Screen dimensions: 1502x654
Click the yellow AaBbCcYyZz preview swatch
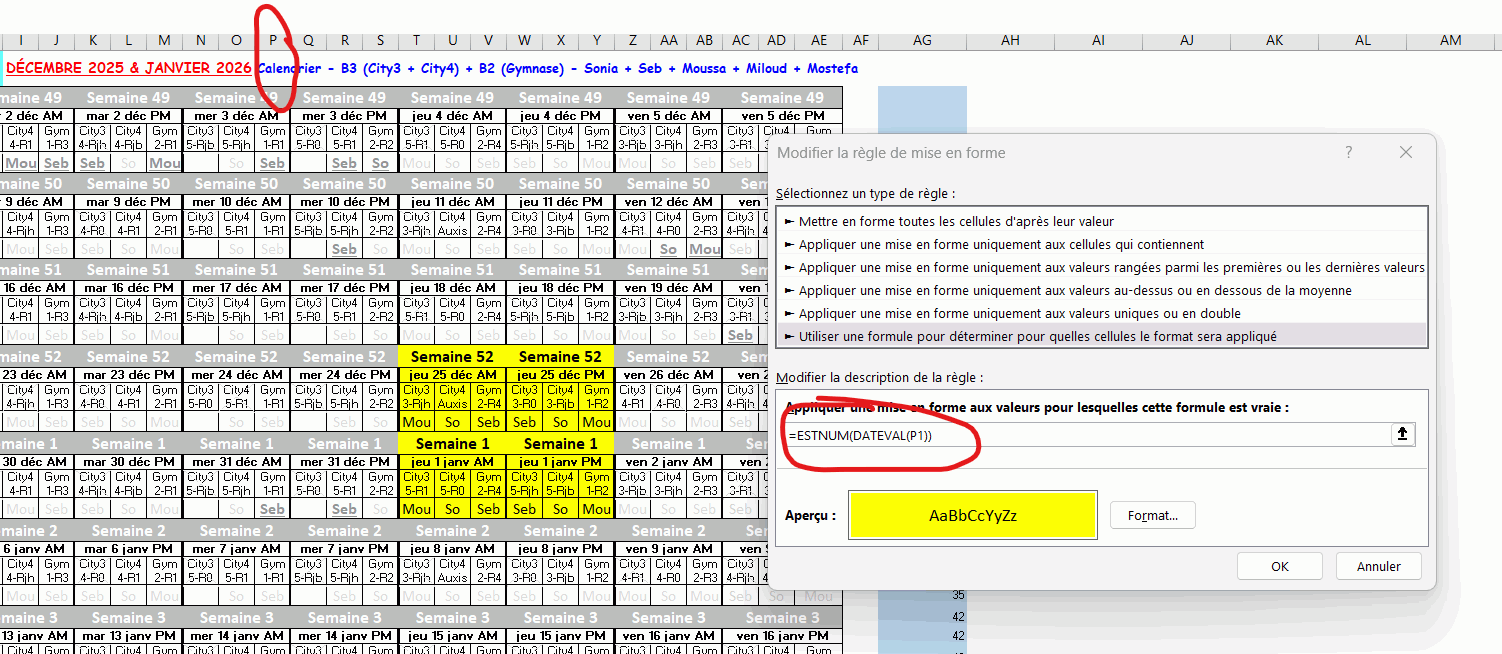point(972,516)
